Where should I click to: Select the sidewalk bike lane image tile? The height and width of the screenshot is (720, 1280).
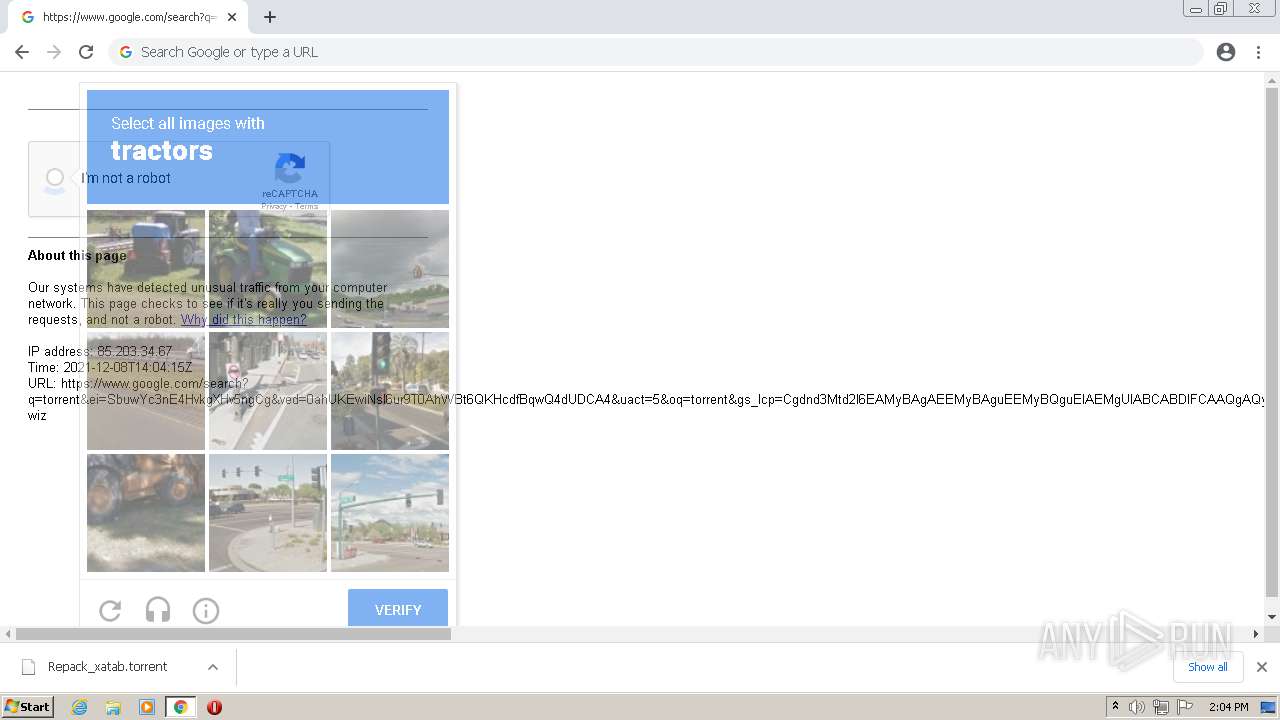click(x=268, y=391)
